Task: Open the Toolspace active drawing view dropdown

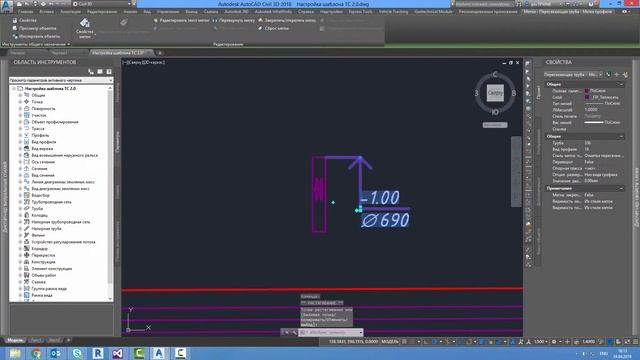Action: pos(61,80)
